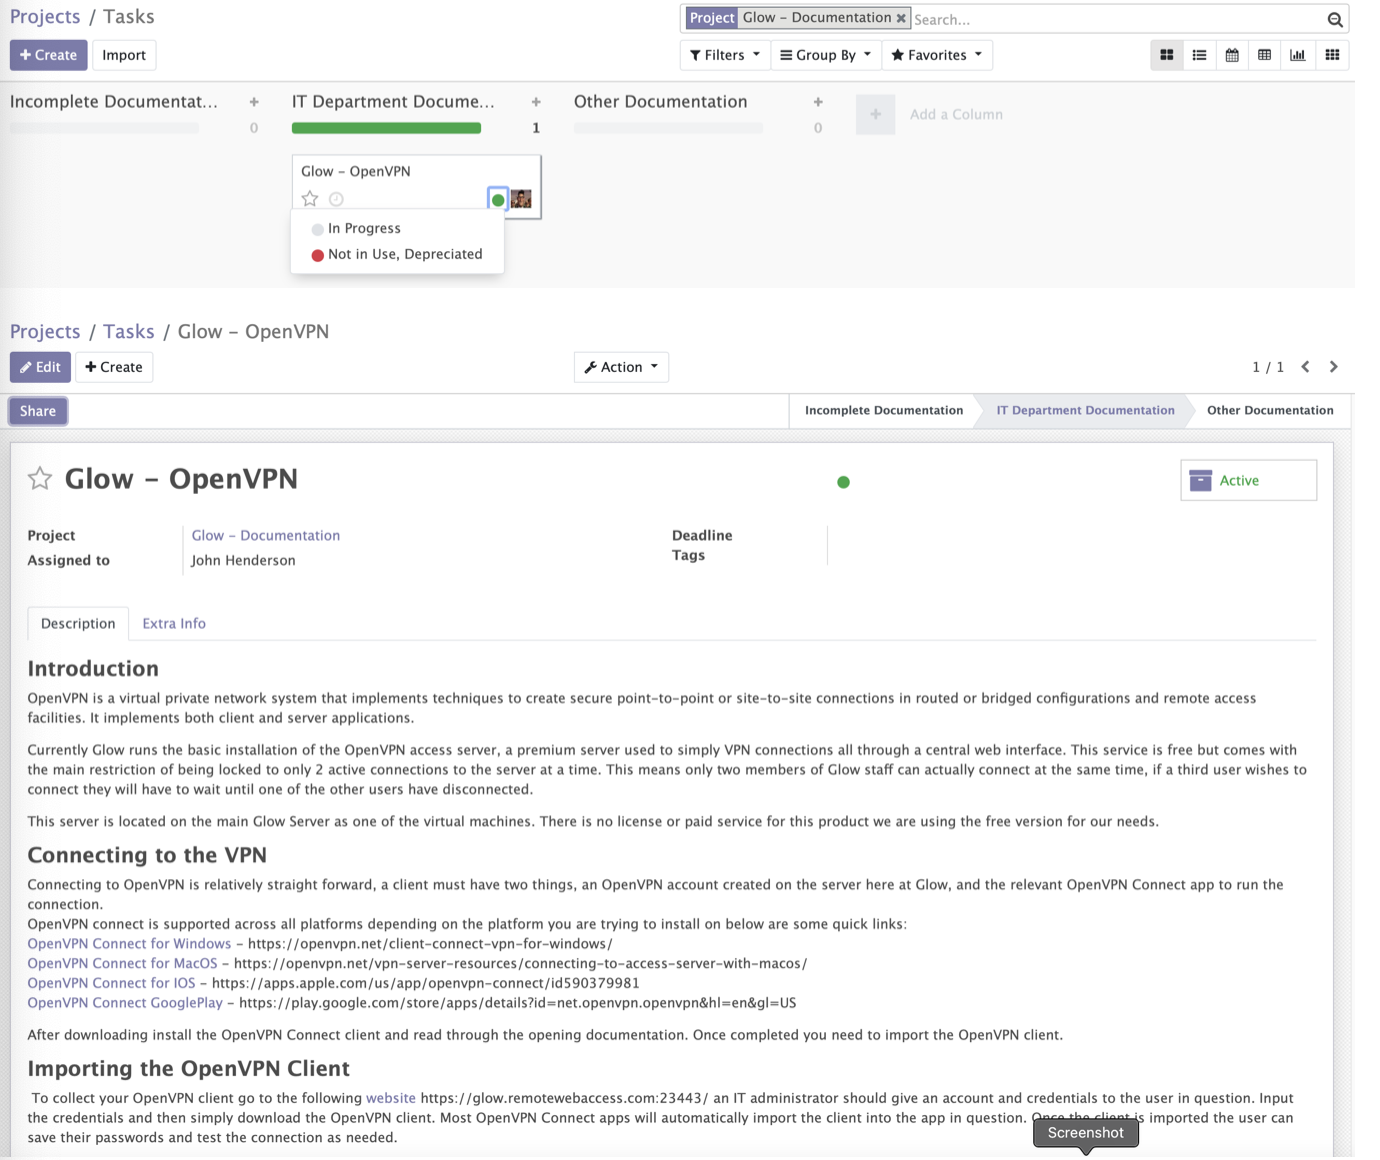Go to next record arrow
The height and width of the screenshot is (1160, 1380).
pyautogui.click(x=1334, y=367)
